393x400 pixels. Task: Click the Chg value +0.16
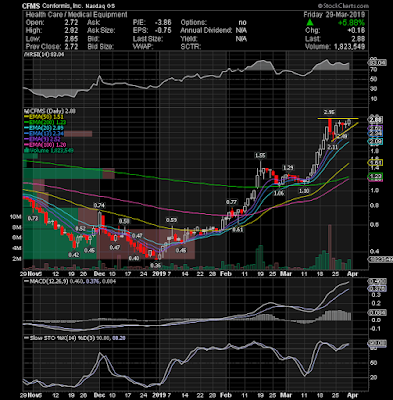tap(356, 31)
